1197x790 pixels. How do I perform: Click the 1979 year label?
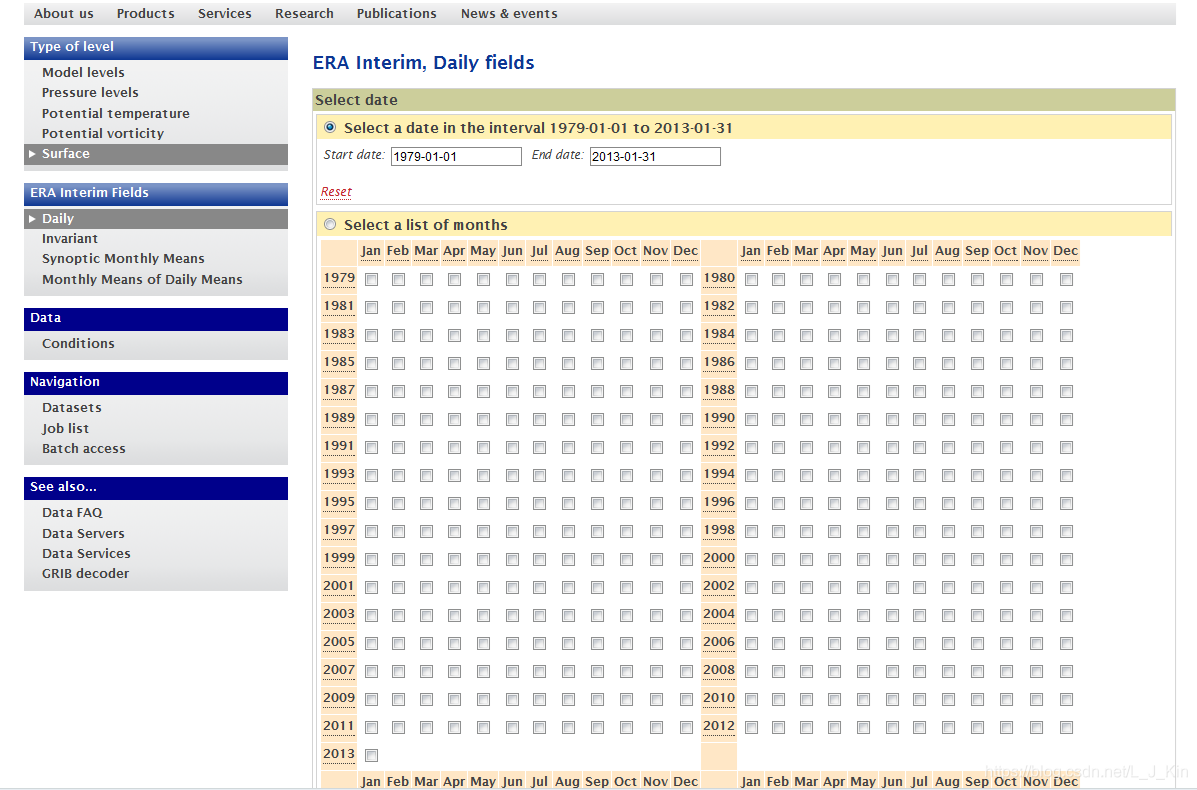point(339,279)
